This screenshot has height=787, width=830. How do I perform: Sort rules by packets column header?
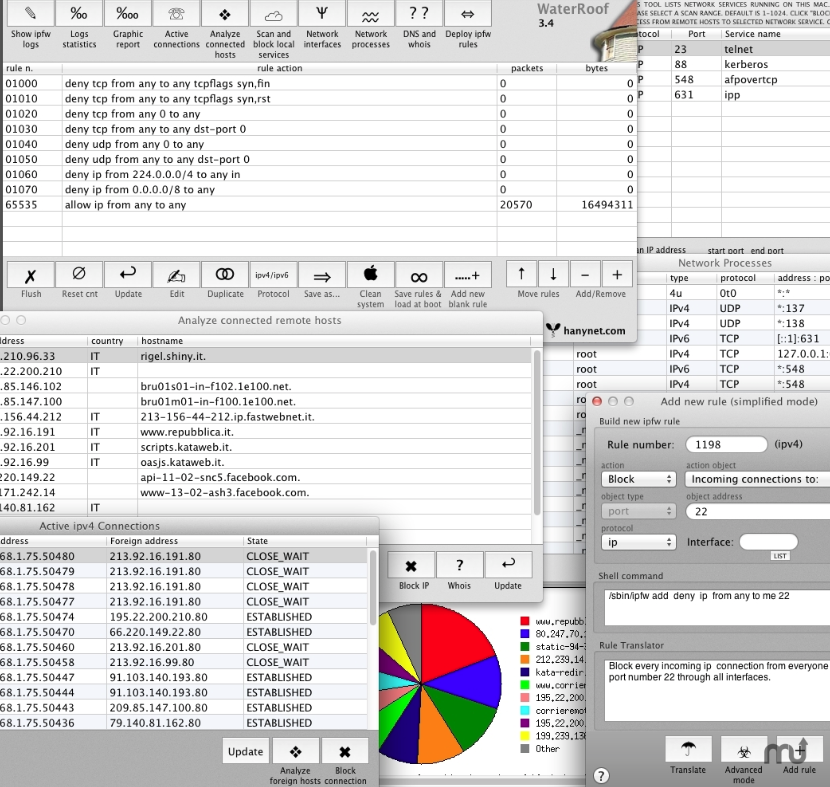527,68
